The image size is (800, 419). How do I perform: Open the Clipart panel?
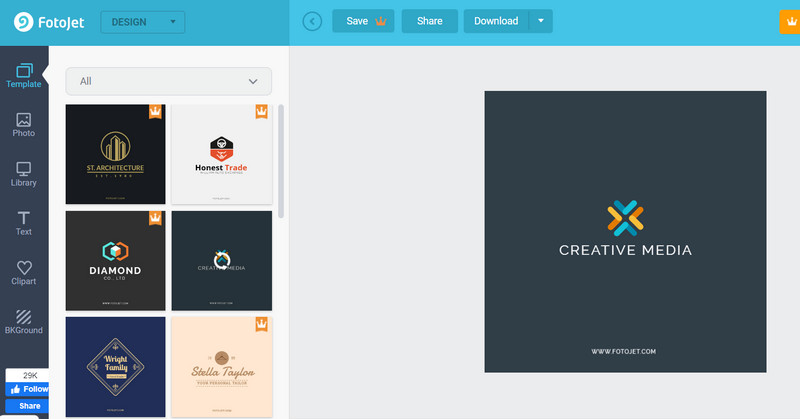pyautogui.click(x=24, y=272)
